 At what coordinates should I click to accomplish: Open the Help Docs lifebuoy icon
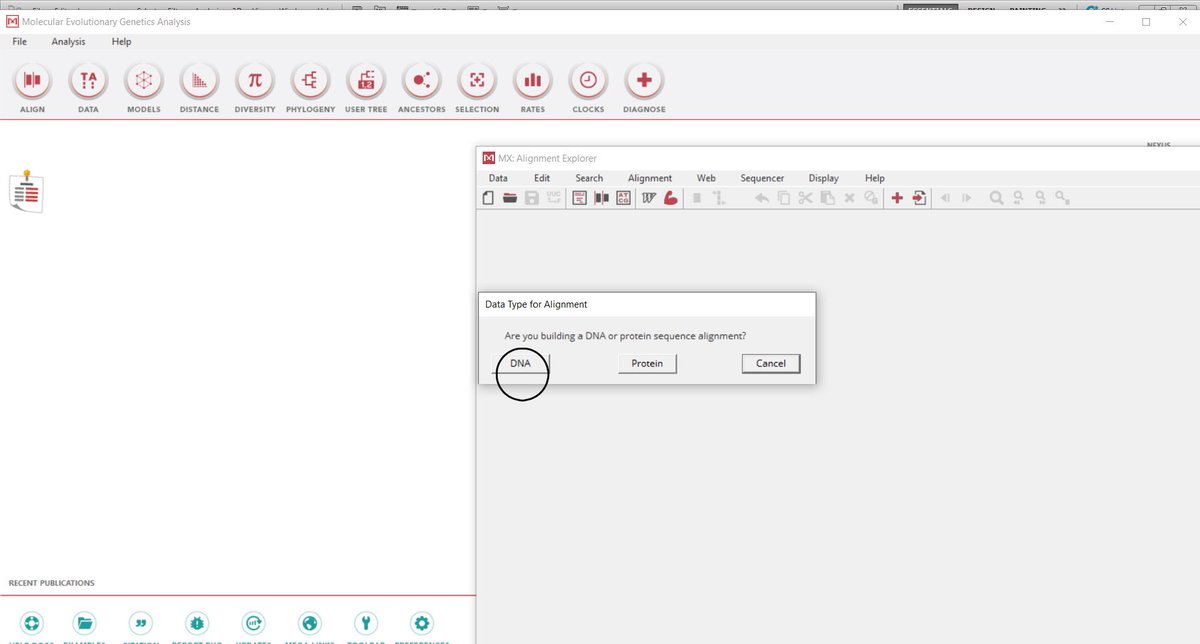32,623
